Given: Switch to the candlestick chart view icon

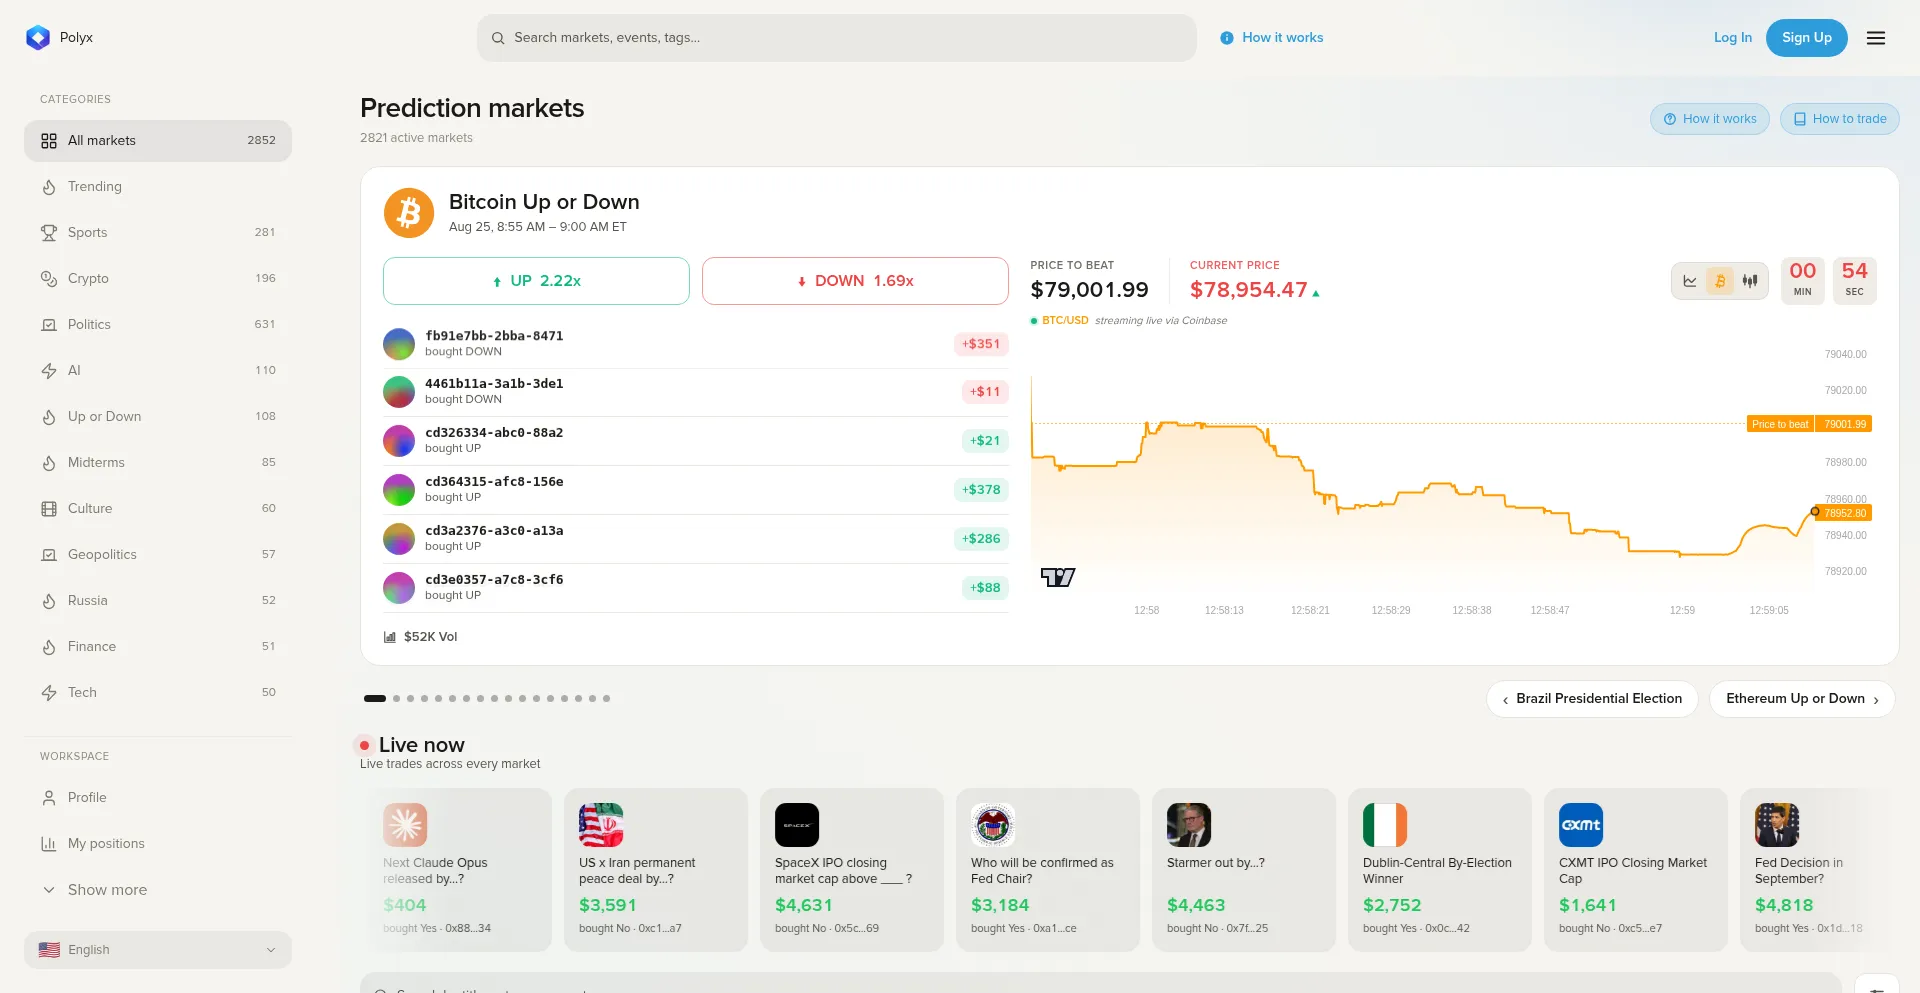Looking at the screenshot, I should 1750,281.
